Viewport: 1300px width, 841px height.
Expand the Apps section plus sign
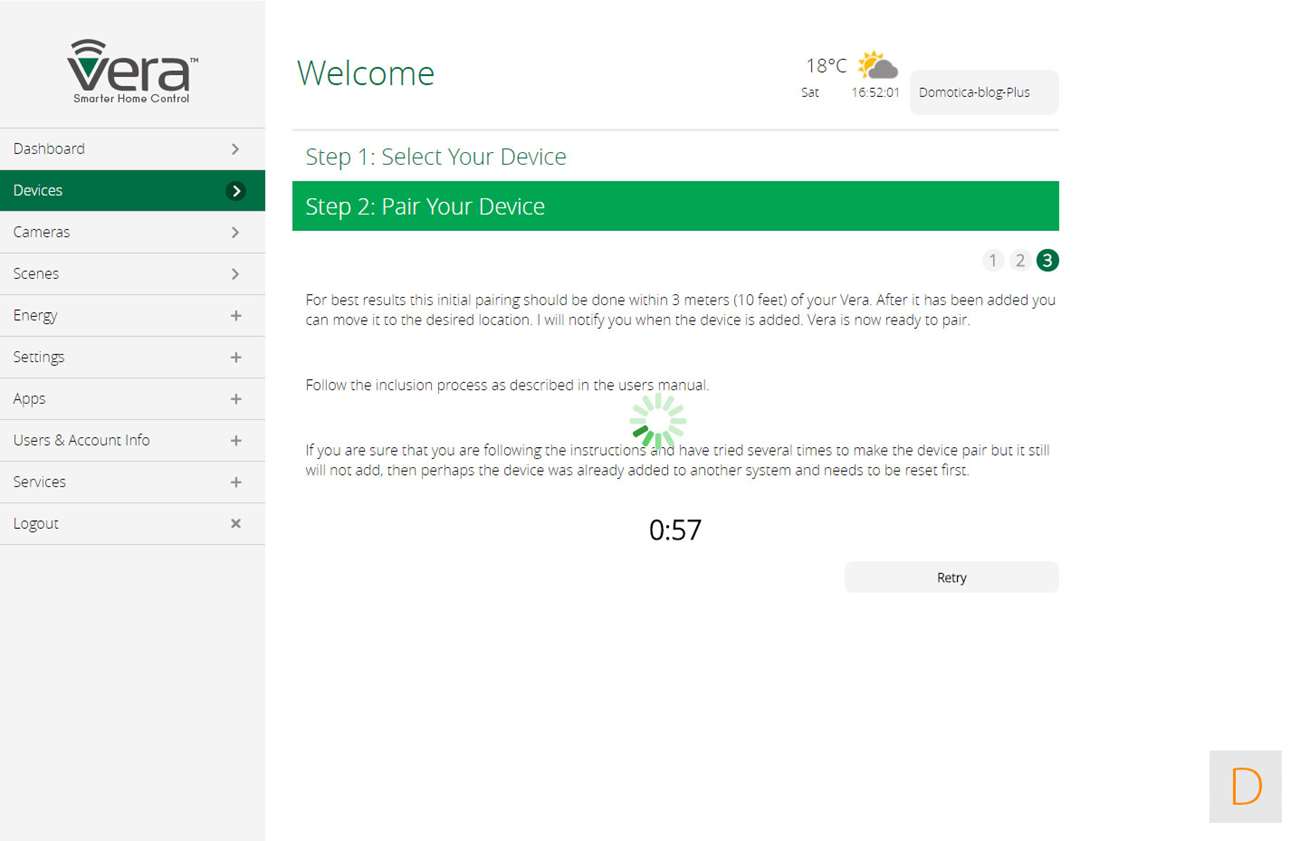[236, 399]
